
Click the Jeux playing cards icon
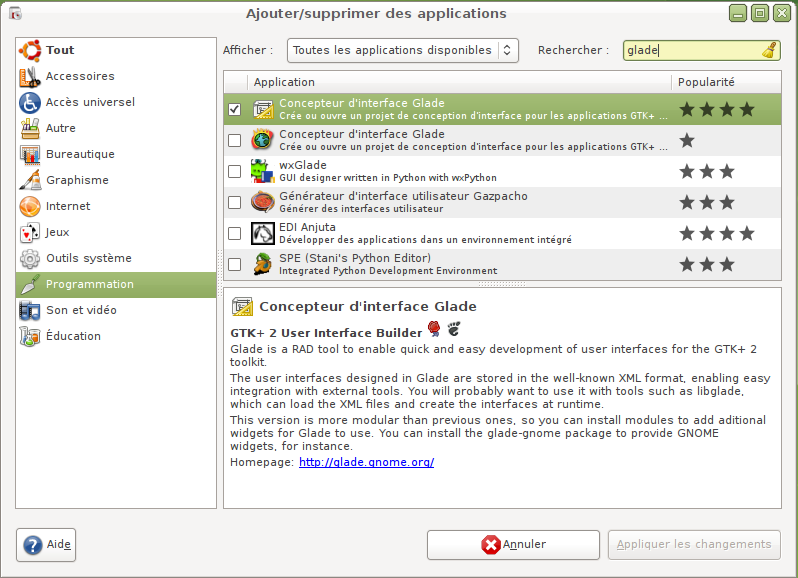click(x=30, y=233)
